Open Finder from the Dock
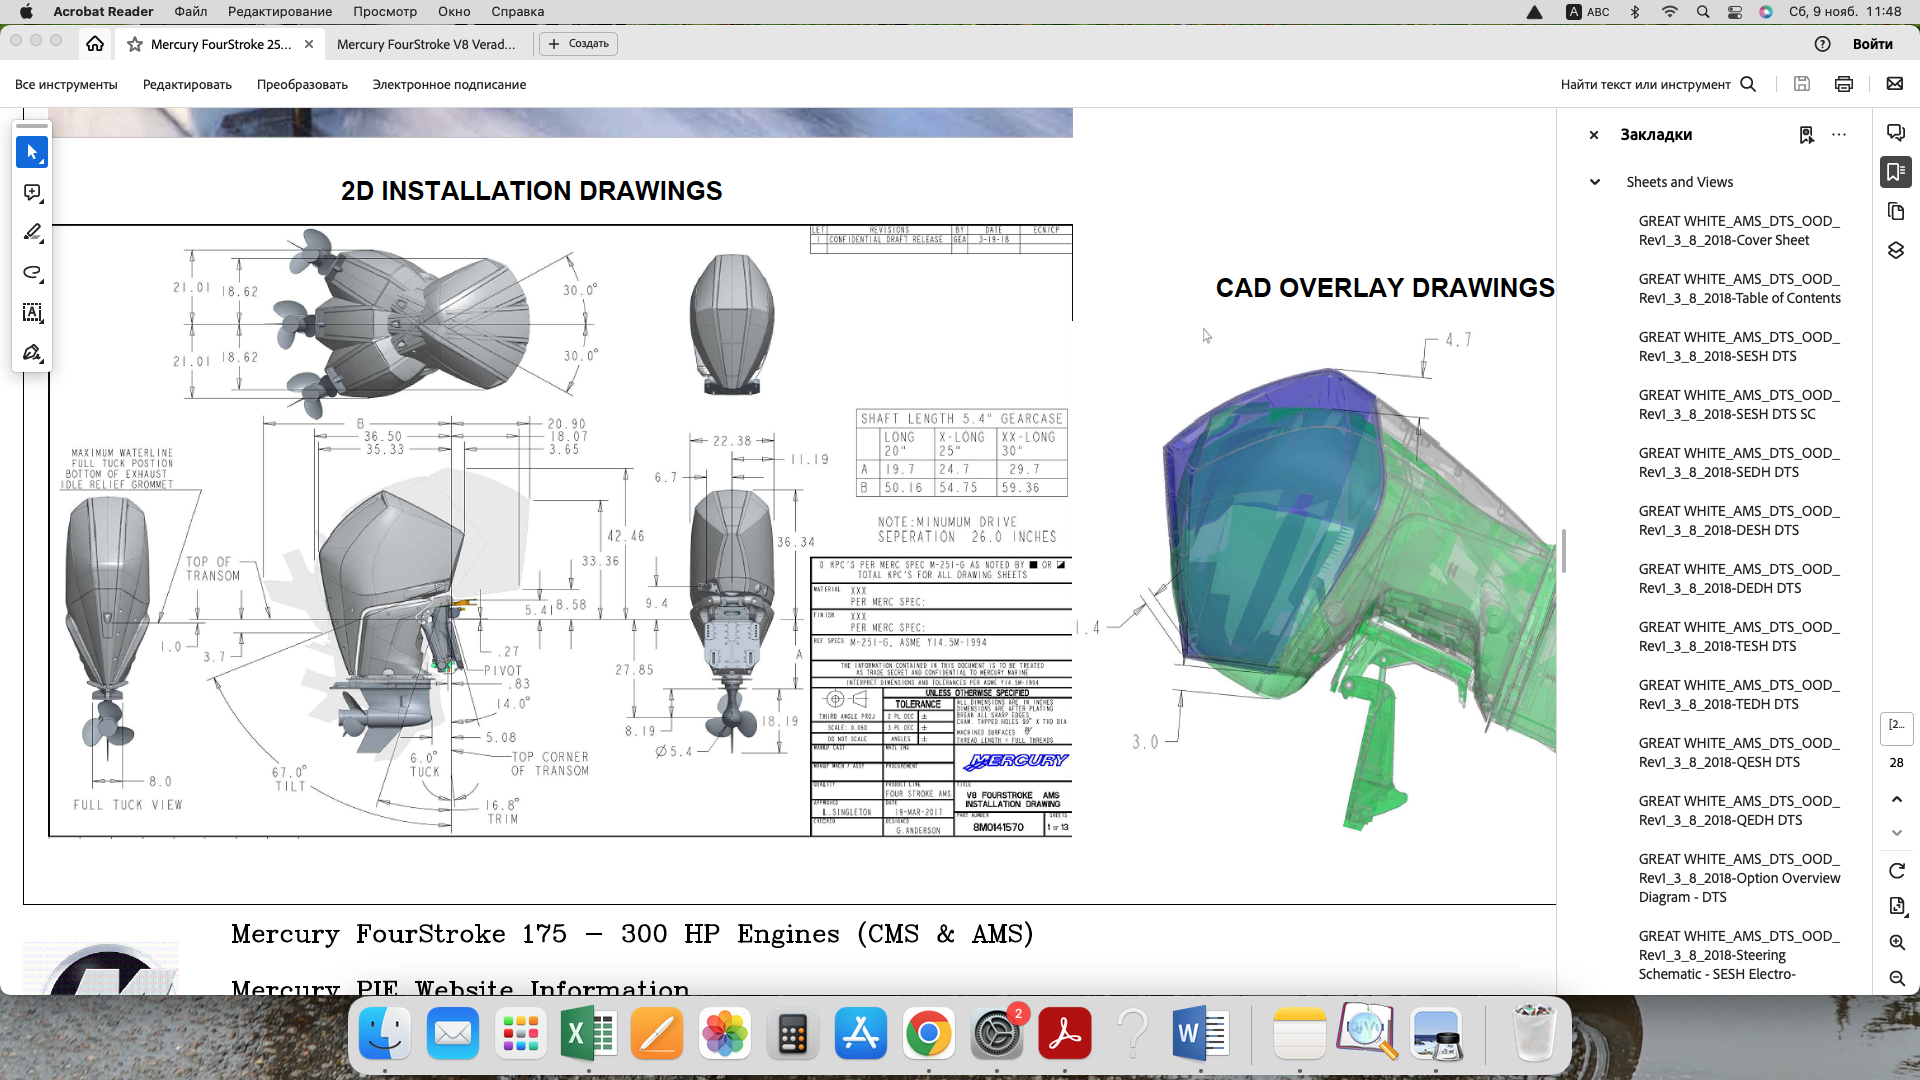Image resolution: width=1920 pixels, height=1080 pixels. tap(384, 1034)
